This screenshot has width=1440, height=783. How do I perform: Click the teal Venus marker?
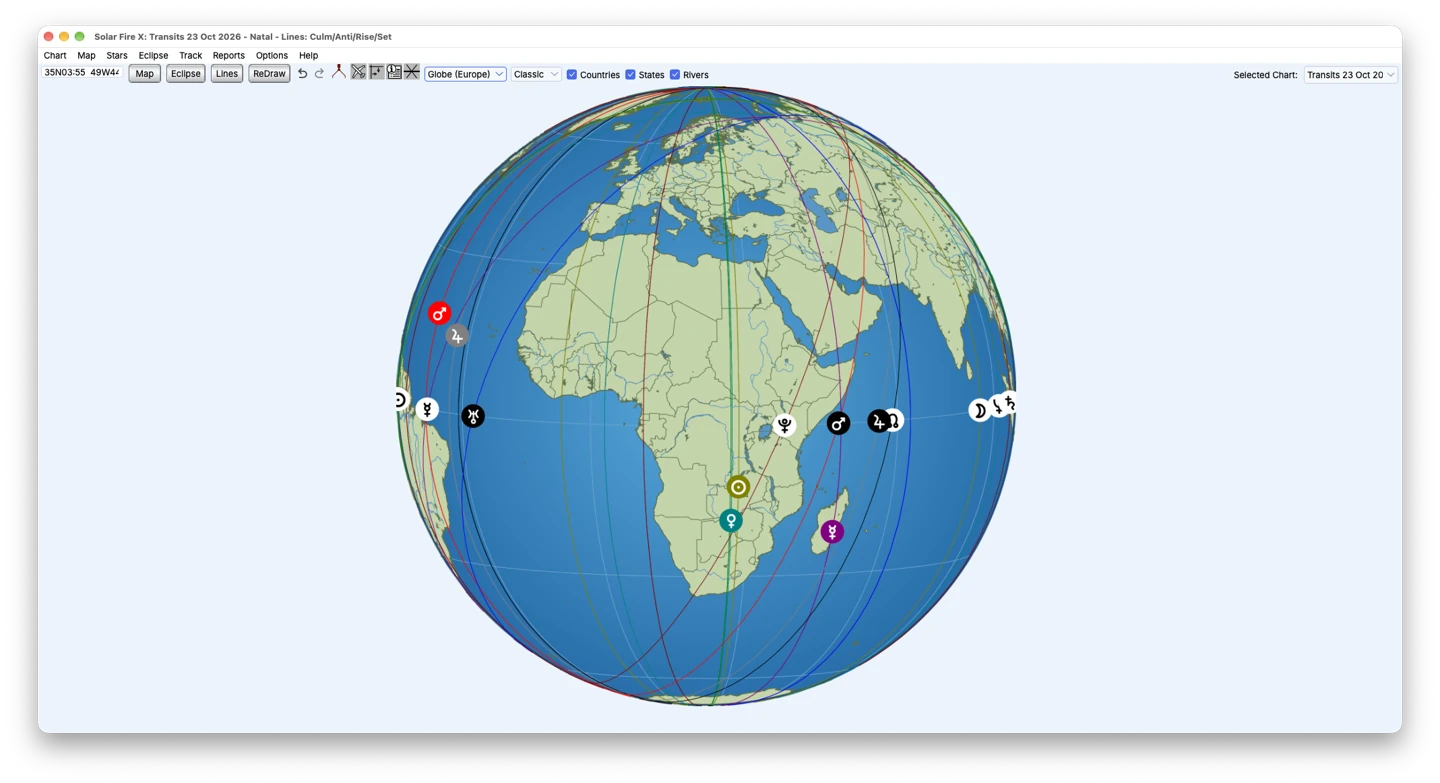731,521
